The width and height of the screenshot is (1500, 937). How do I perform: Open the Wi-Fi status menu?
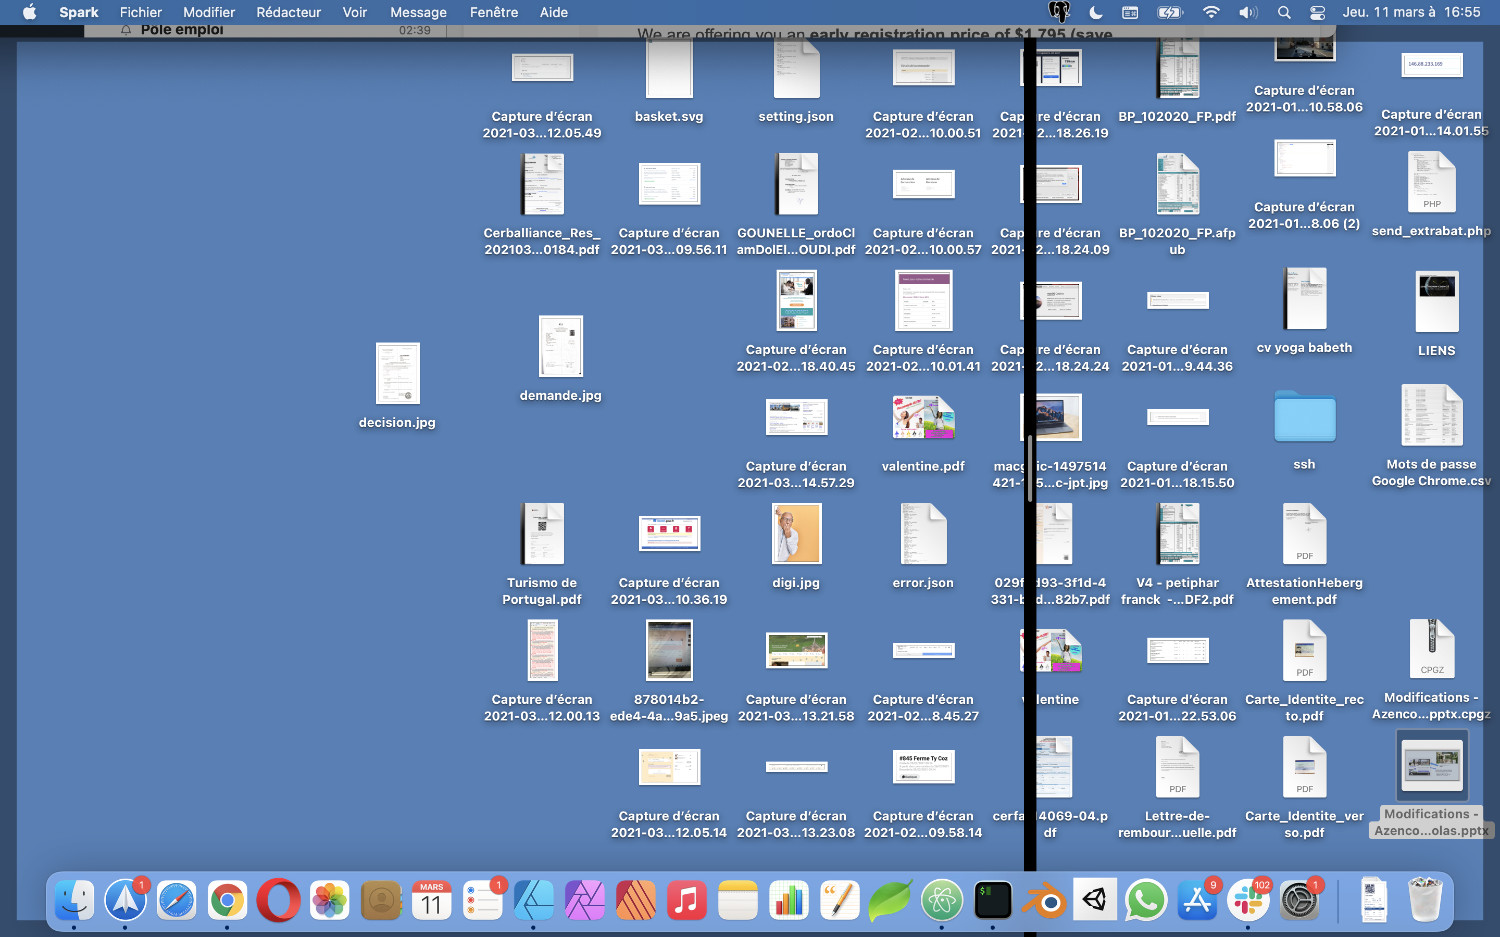[x=1211, y=12]
